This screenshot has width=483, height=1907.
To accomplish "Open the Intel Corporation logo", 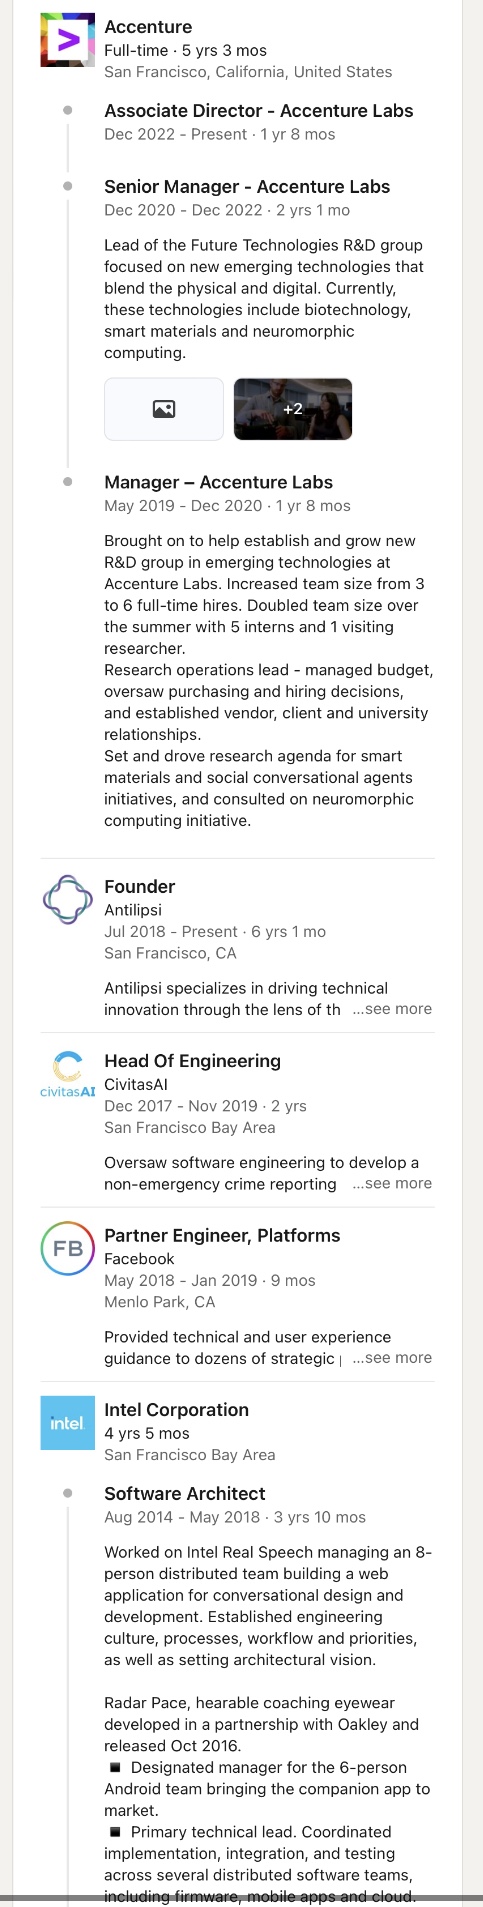I will 67,1423.
